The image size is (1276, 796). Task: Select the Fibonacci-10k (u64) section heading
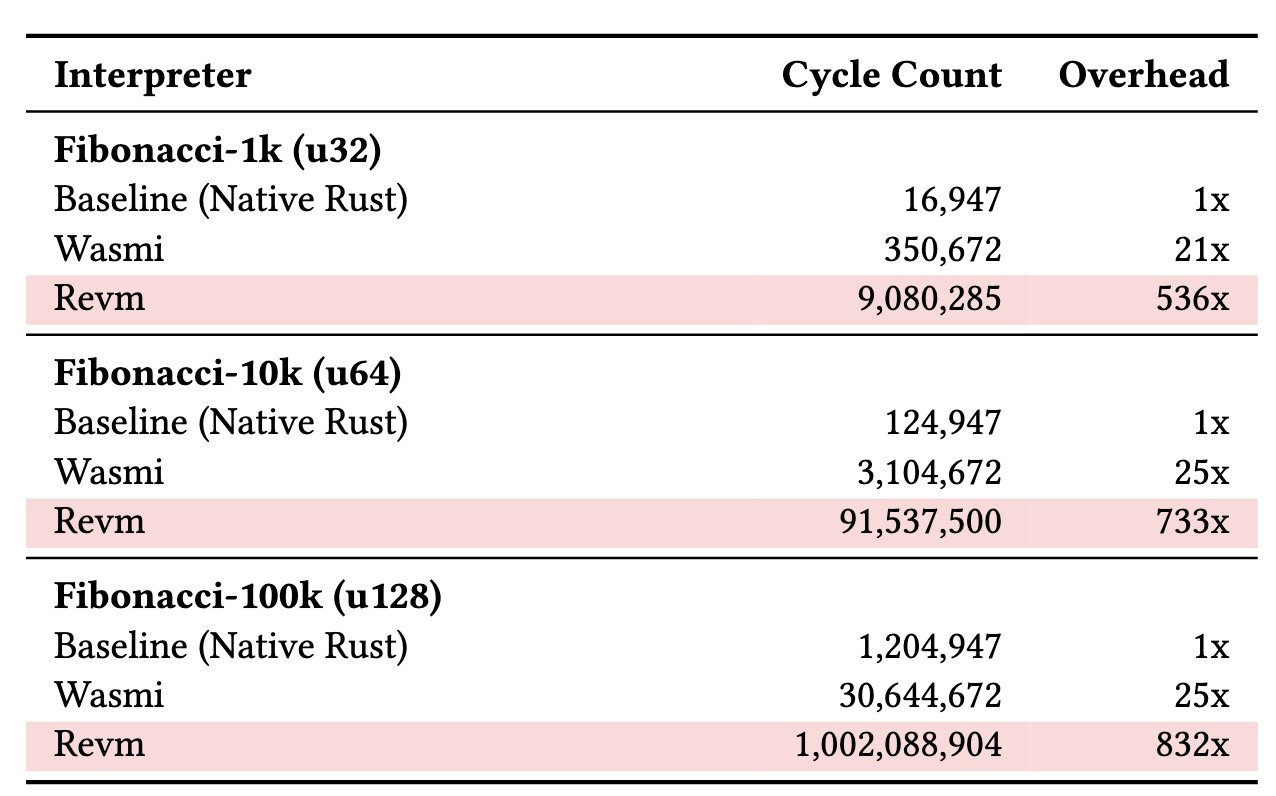(228, 374)
